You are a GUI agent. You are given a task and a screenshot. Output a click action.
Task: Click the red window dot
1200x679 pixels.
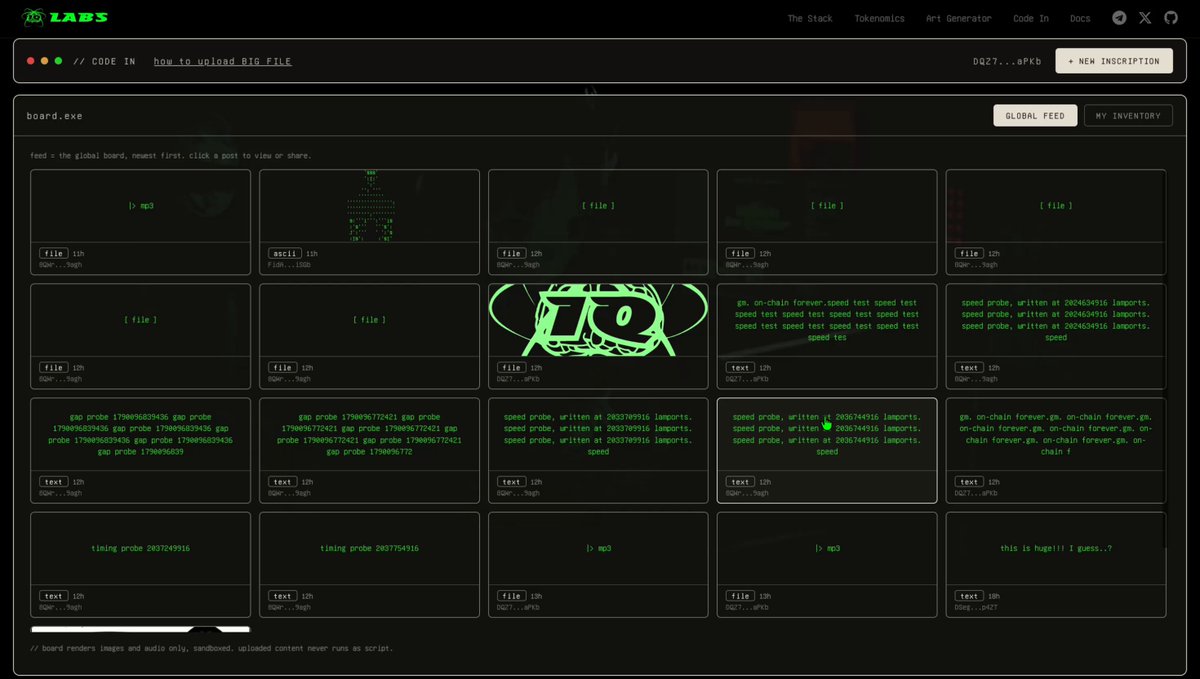pyautogui.click(x=31, y=61)
